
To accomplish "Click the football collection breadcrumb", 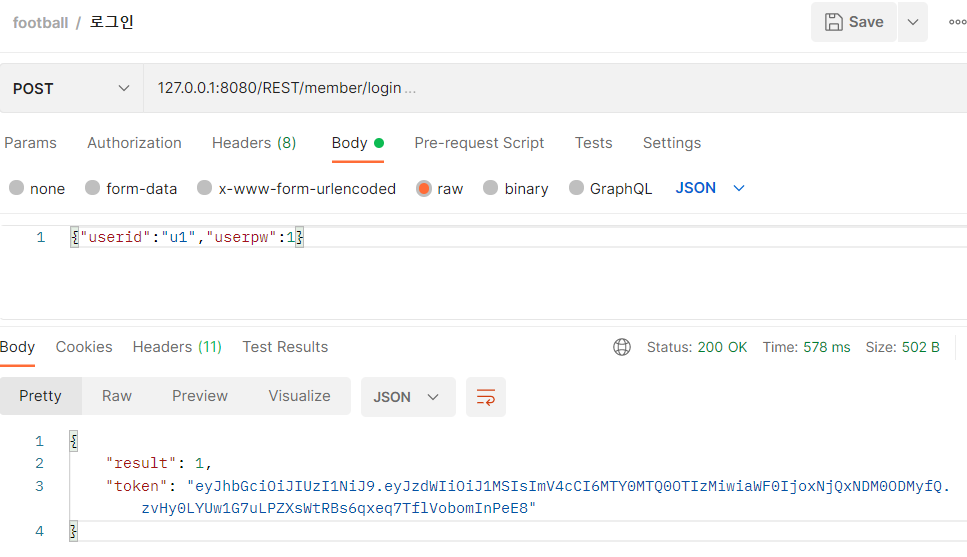I will click(x=40, y=23).
